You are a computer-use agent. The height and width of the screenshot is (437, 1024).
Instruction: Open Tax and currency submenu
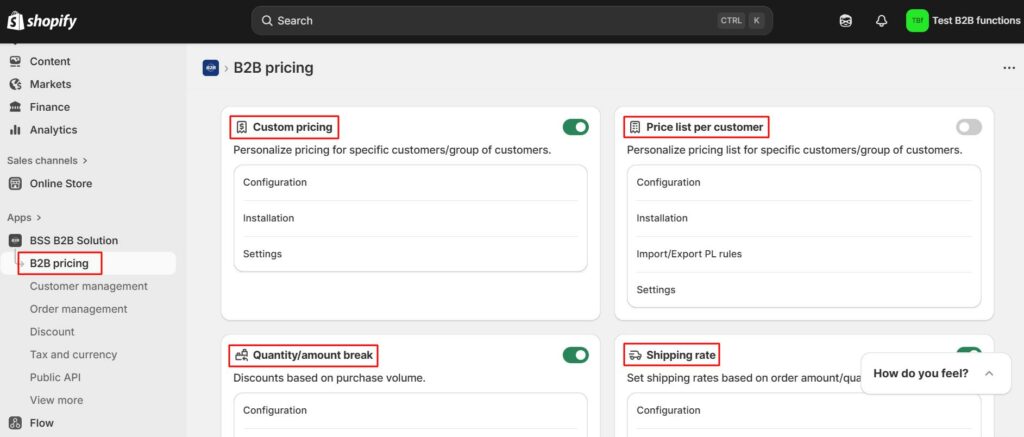click(73, 355)
